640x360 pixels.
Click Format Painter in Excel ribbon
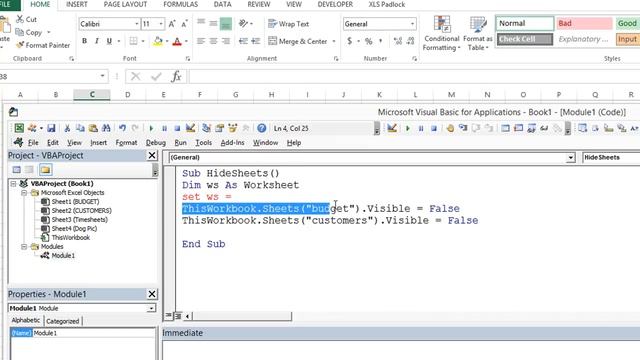[x=43, y=45]
